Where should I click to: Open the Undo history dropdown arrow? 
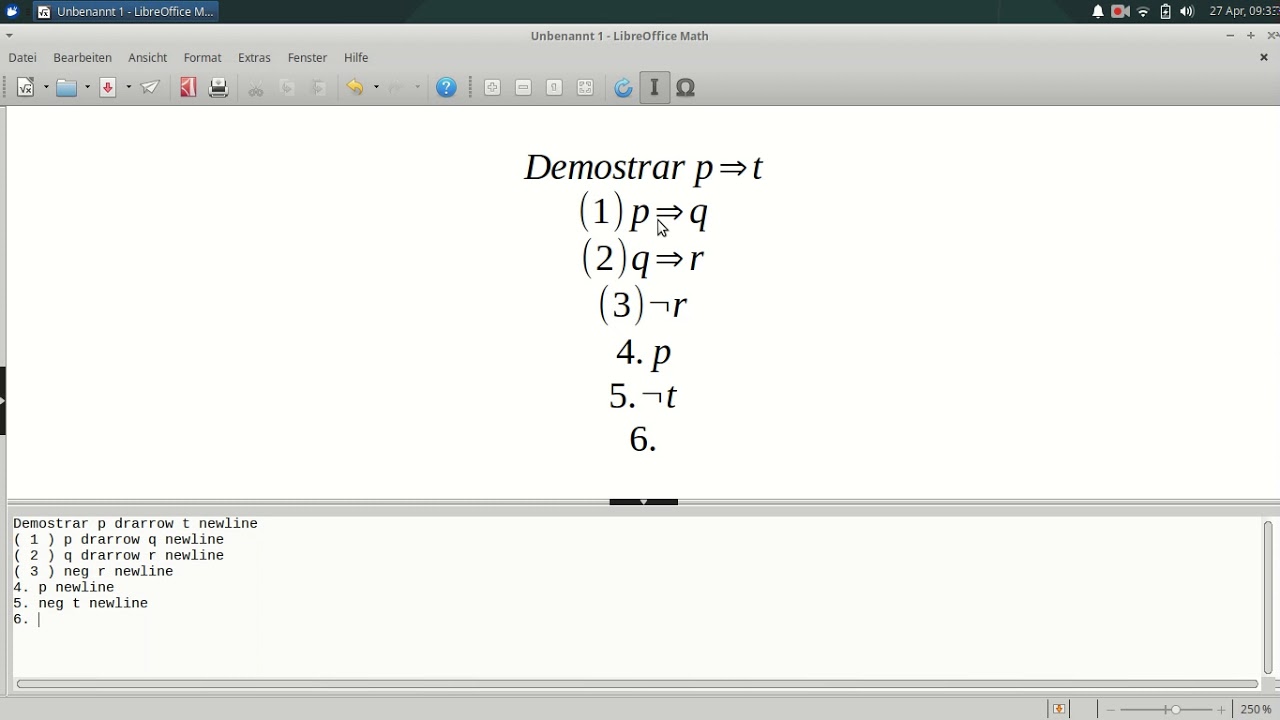[376, 88]
